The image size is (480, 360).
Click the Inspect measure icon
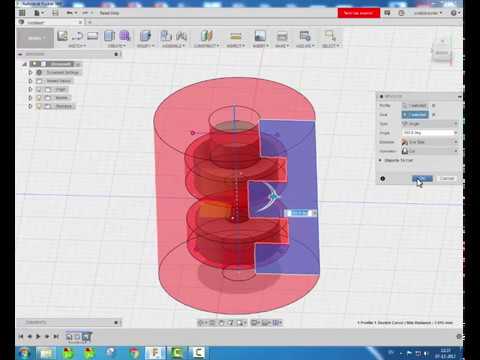pyautogui.click(x=236, y=36)
